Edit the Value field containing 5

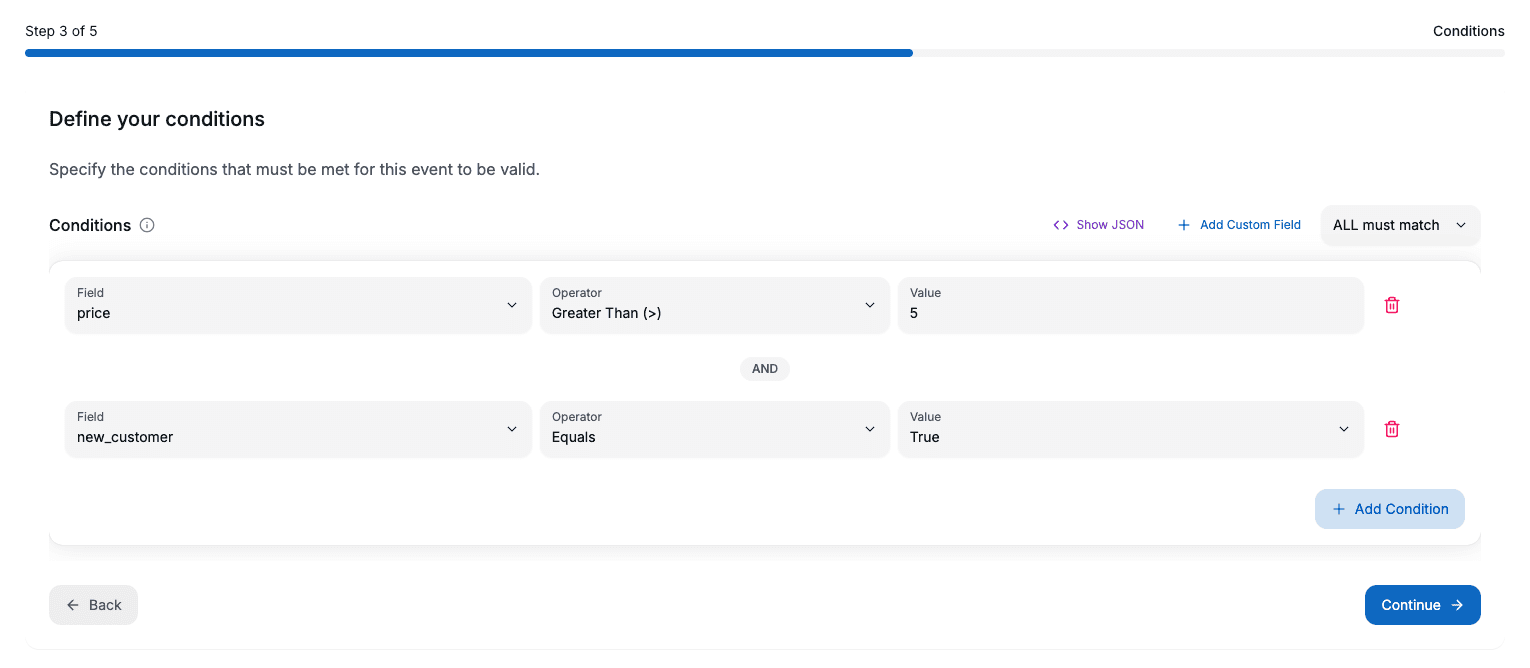pos(1130,305)
